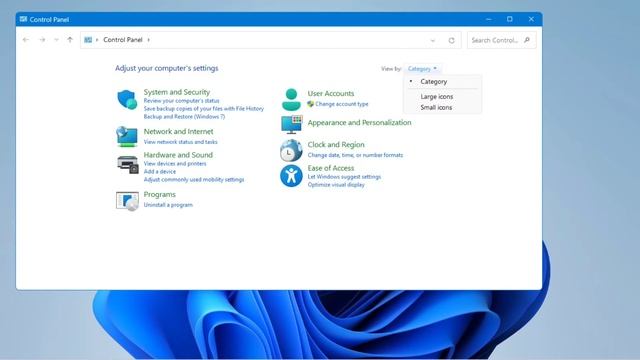Close the Control Panel window

531,19
